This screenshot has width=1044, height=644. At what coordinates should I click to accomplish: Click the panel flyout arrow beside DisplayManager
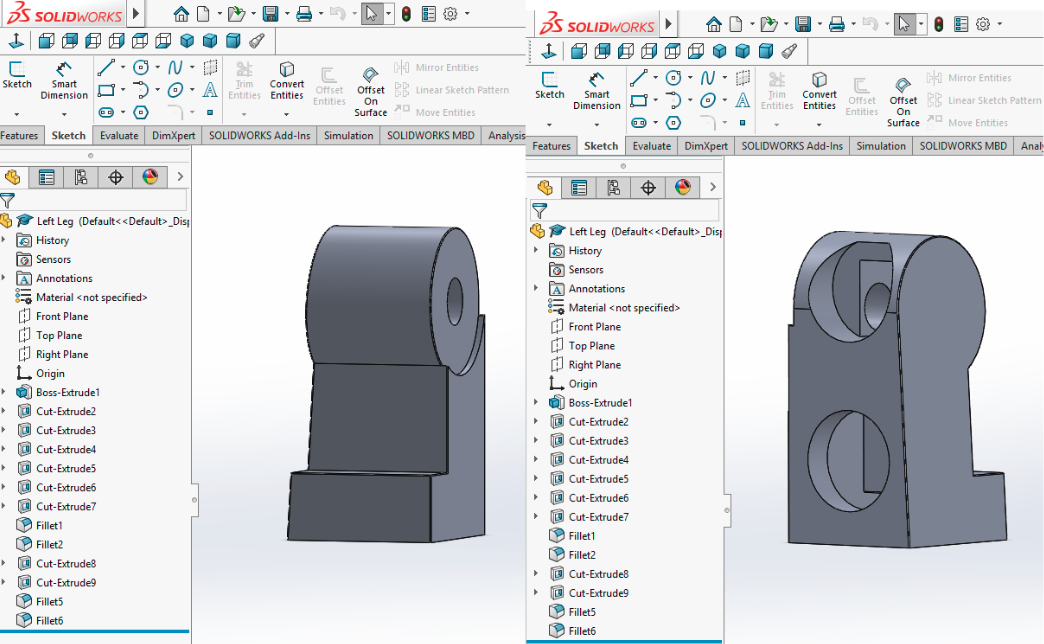coord(180,177)
